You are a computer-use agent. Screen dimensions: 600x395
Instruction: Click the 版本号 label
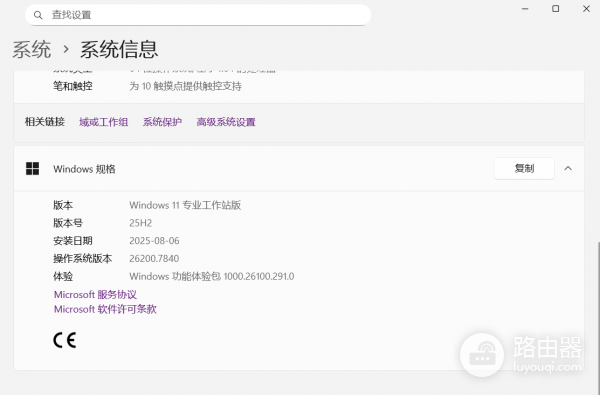(x=68, y=223)
